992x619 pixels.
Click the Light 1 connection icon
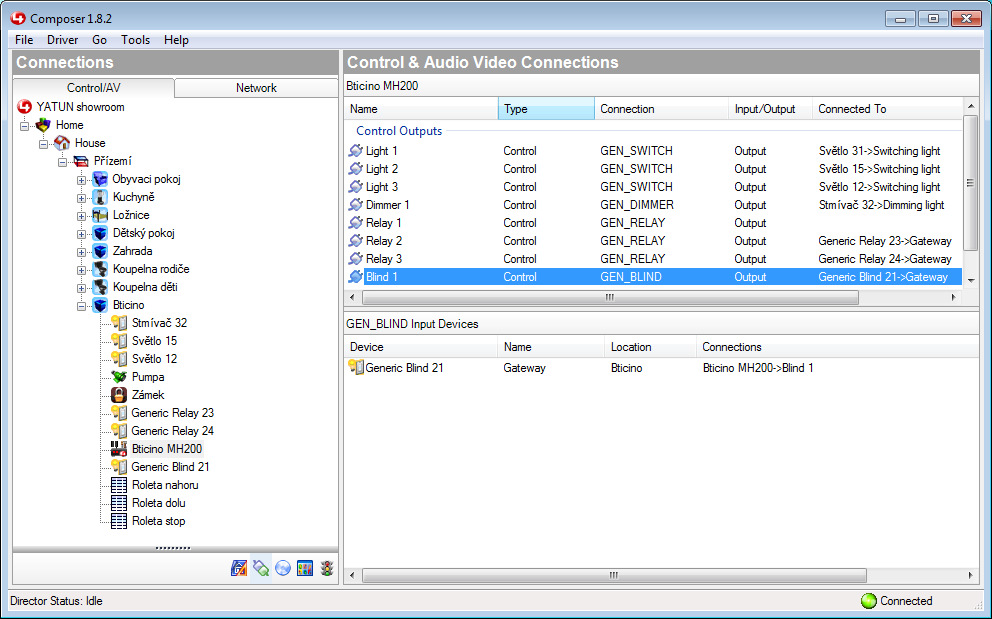click(356, 151)
